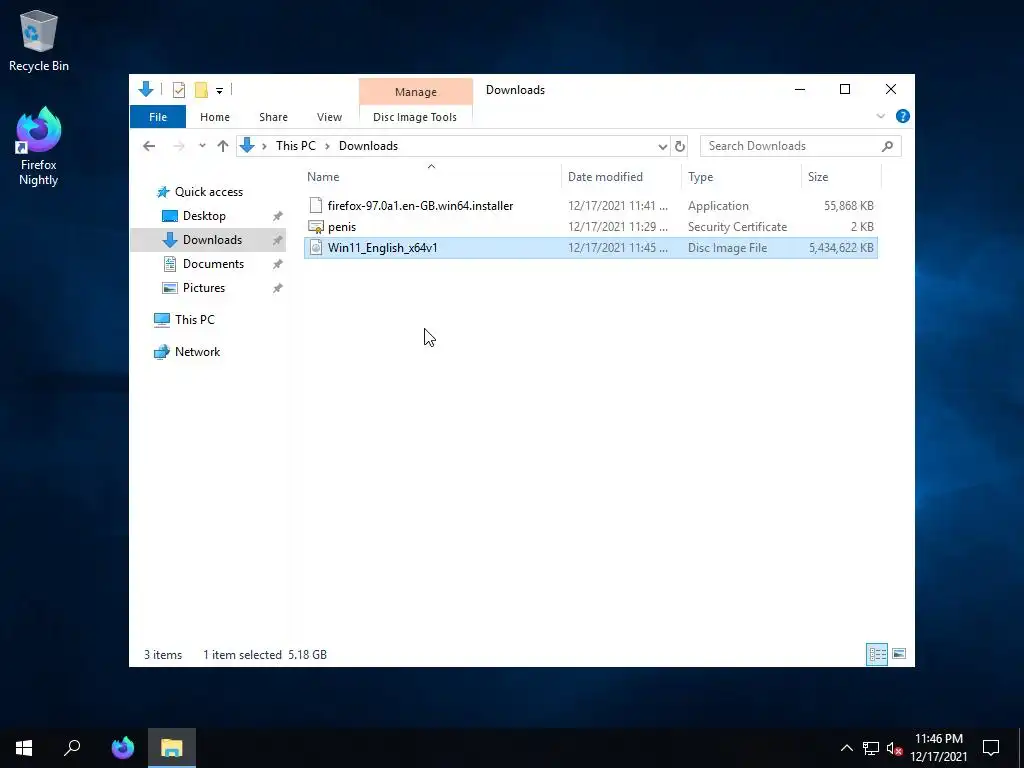This screenshot has width=1024, height=768.
Task: Open the Action Center notifications icon
Action: tap(991, 748)
